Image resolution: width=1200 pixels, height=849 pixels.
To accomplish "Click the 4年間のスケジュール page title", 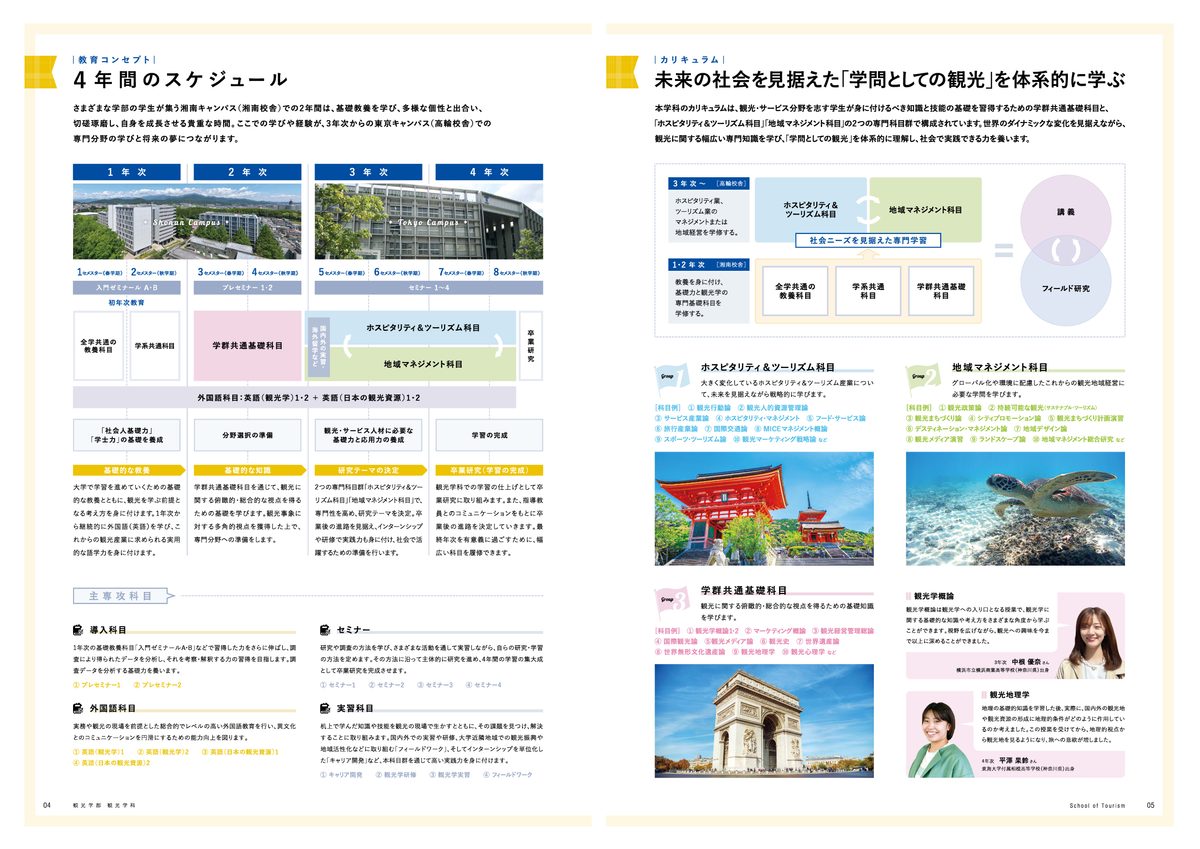I will point(181,80).
